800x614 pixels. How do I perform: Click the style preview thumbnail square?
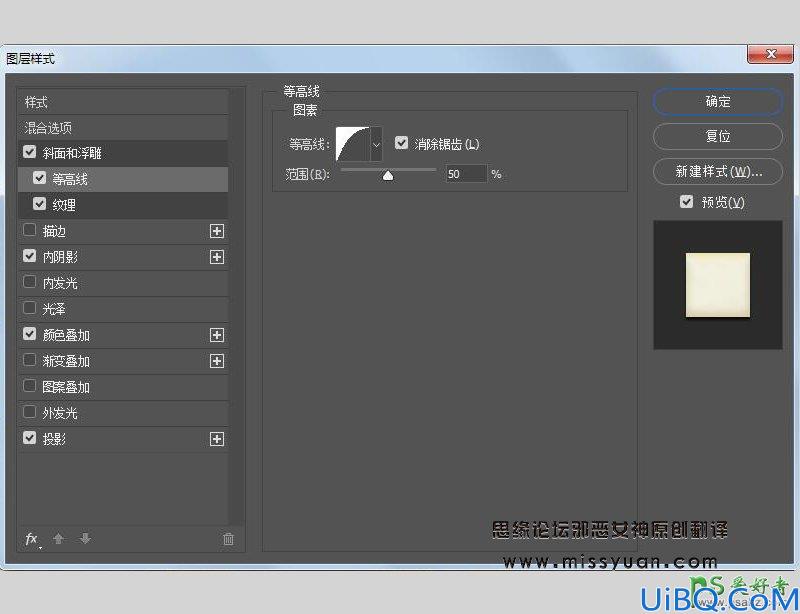pos(717,285)
